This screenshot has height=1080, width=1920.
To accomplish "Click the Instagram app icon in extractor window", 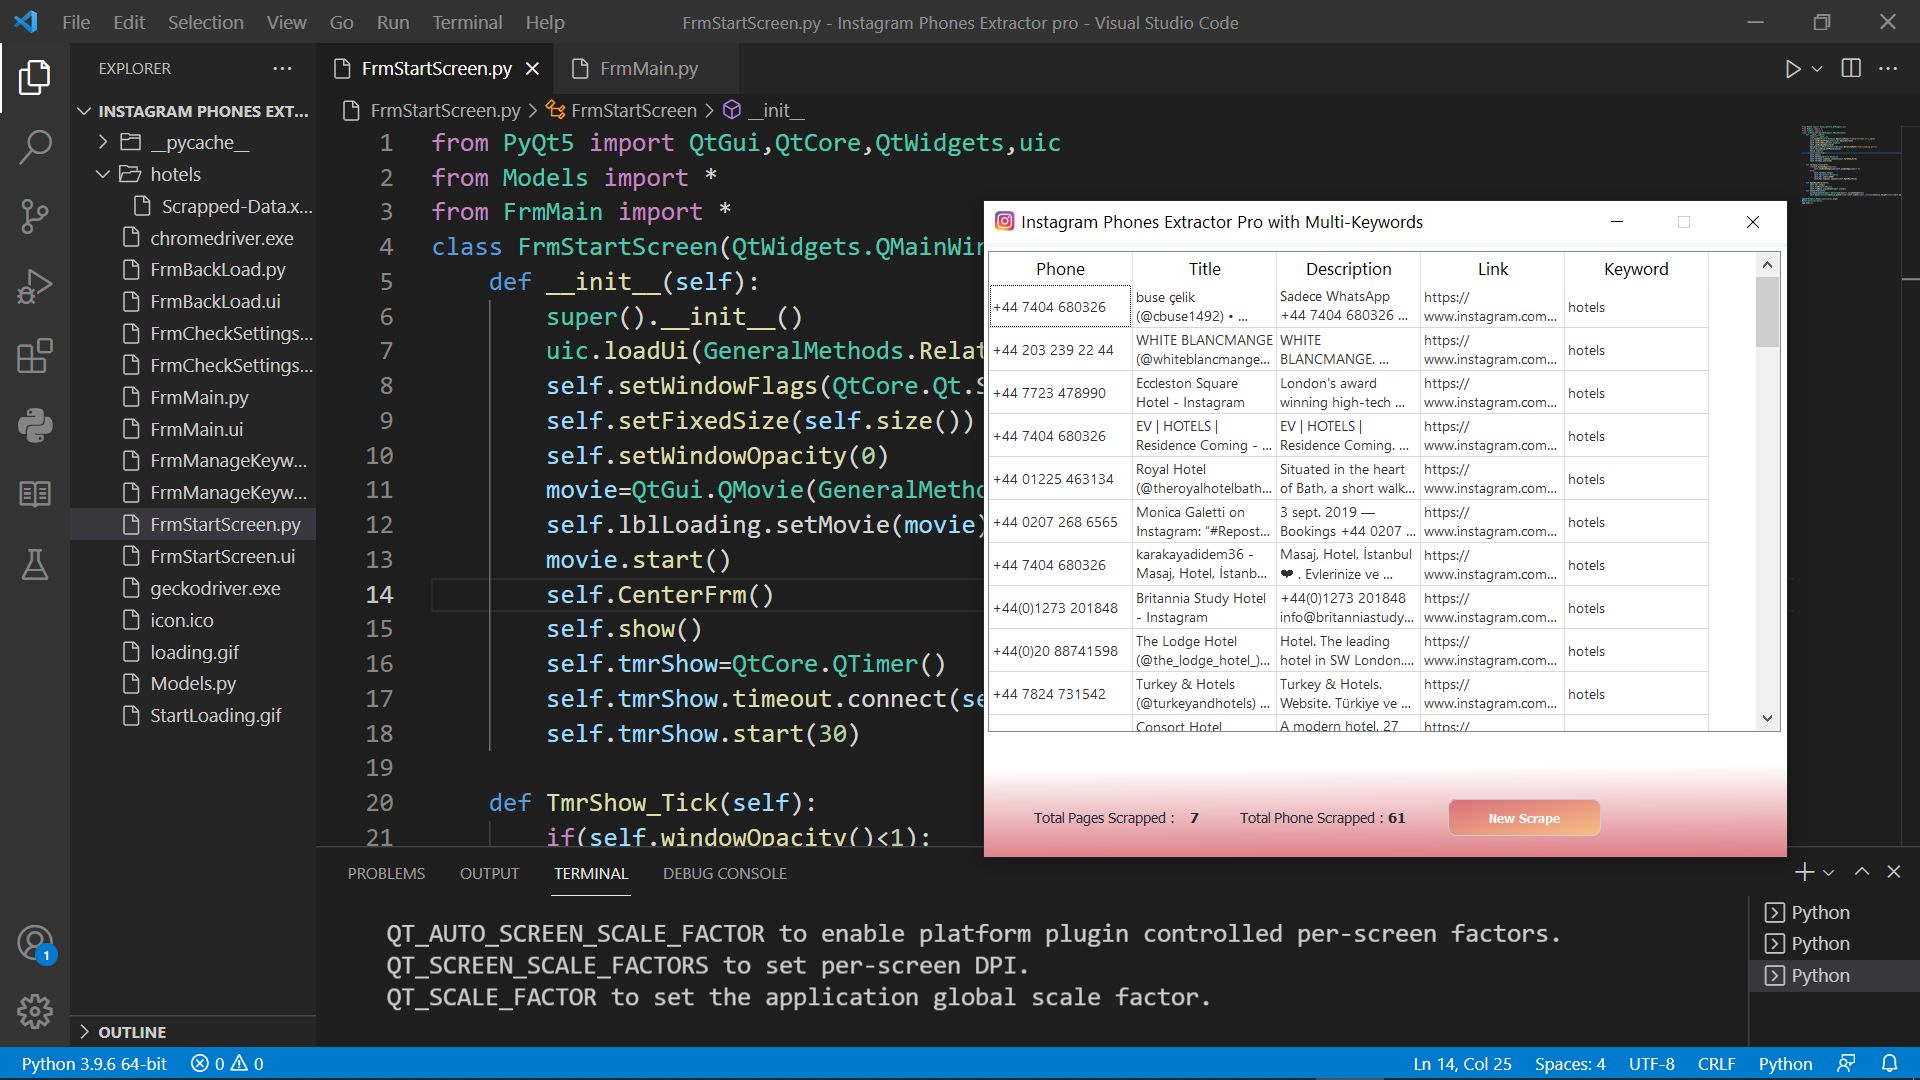I will [x=1004, y=221].
